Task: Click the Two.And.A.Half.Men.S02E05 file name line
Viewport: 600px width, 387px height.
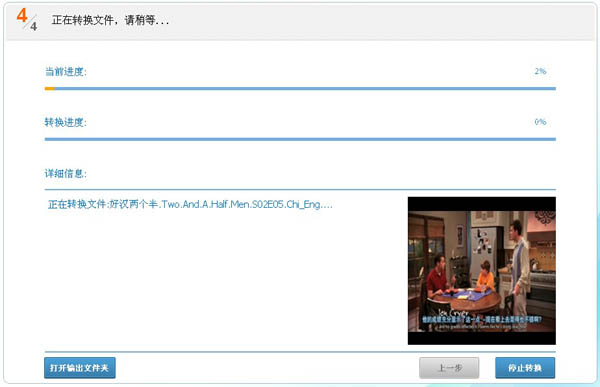Action: 190,204
